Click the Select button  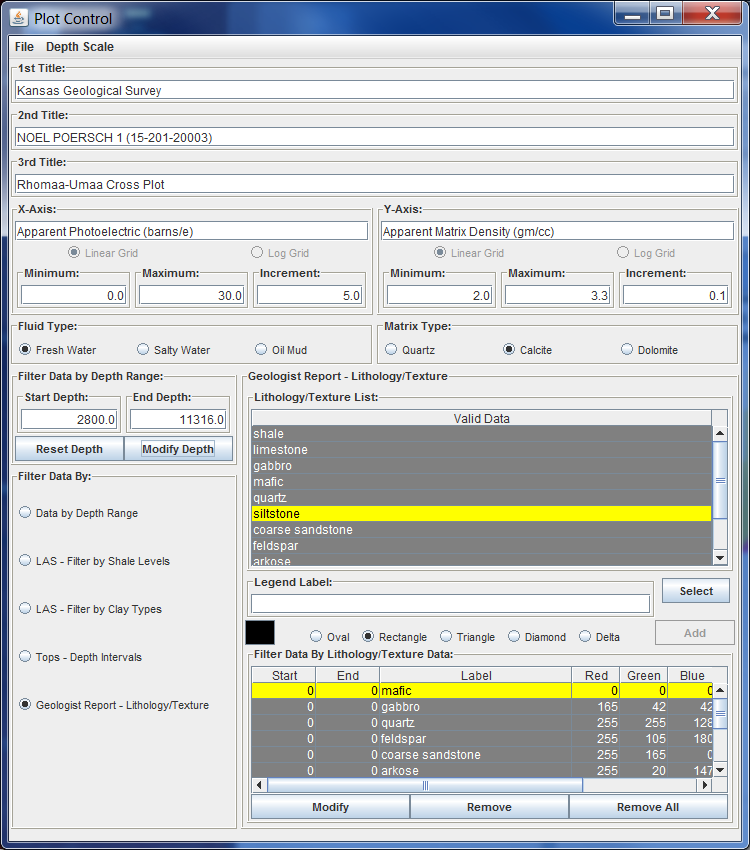tap(696, 591)
